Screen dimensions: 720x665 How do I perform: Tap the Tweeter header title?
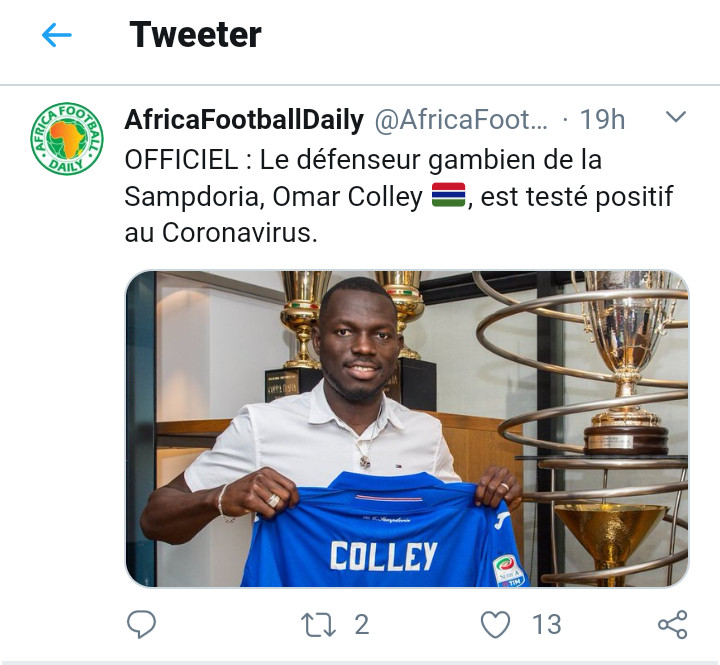(195, 35)
